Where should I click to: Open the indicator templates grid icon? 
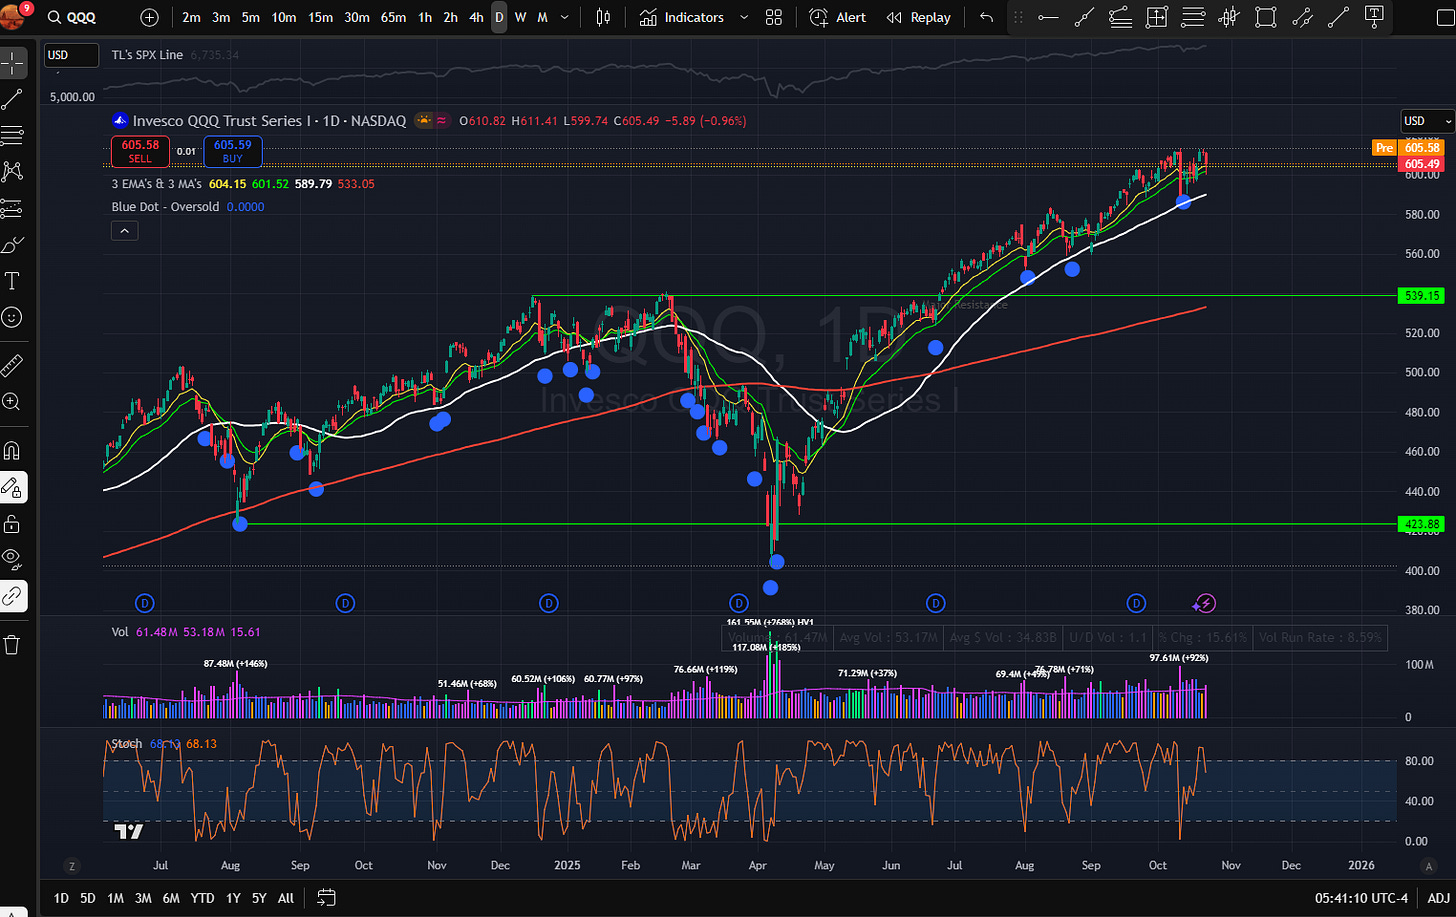click(773, 17)
